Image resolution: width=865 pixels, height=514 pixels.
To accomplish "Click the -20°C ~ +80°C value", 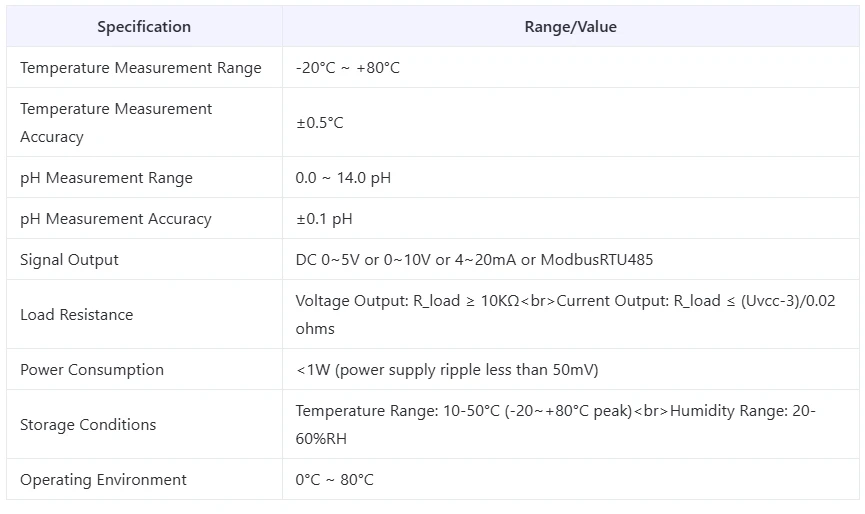I will (348, 68).
